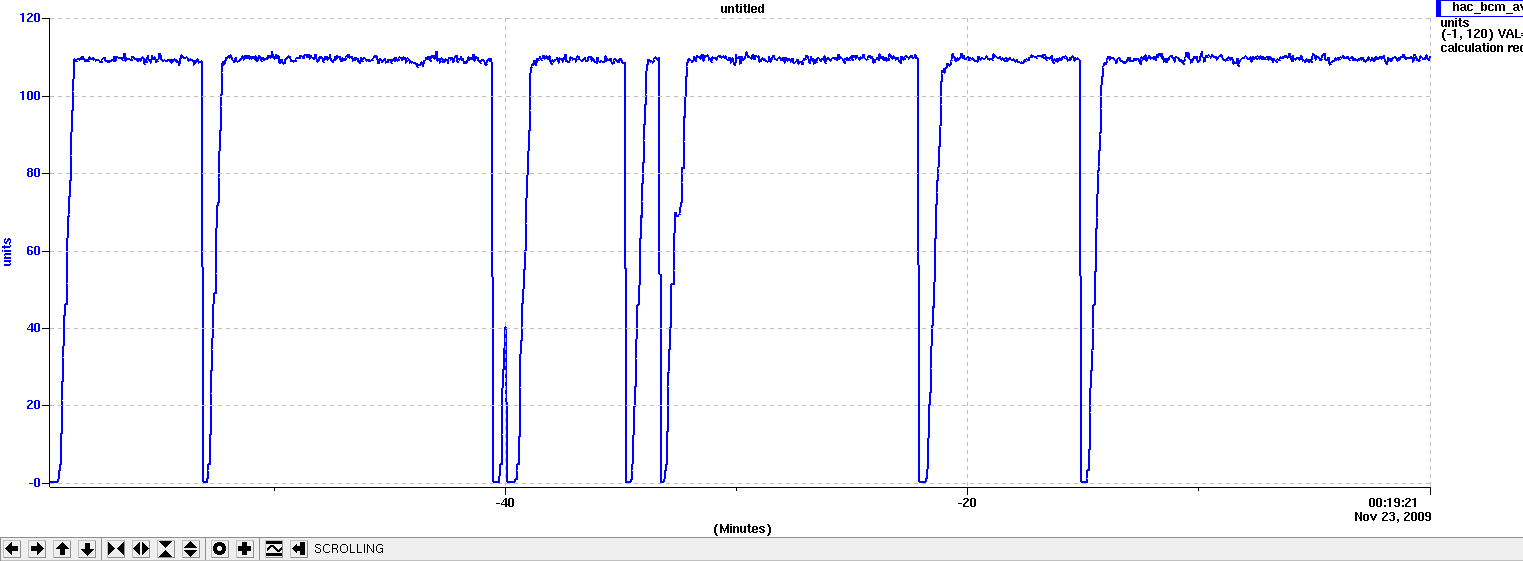Screen dimensions: 1523x561
Task: Click the plus crosshair icon
Action: (245, 549)
